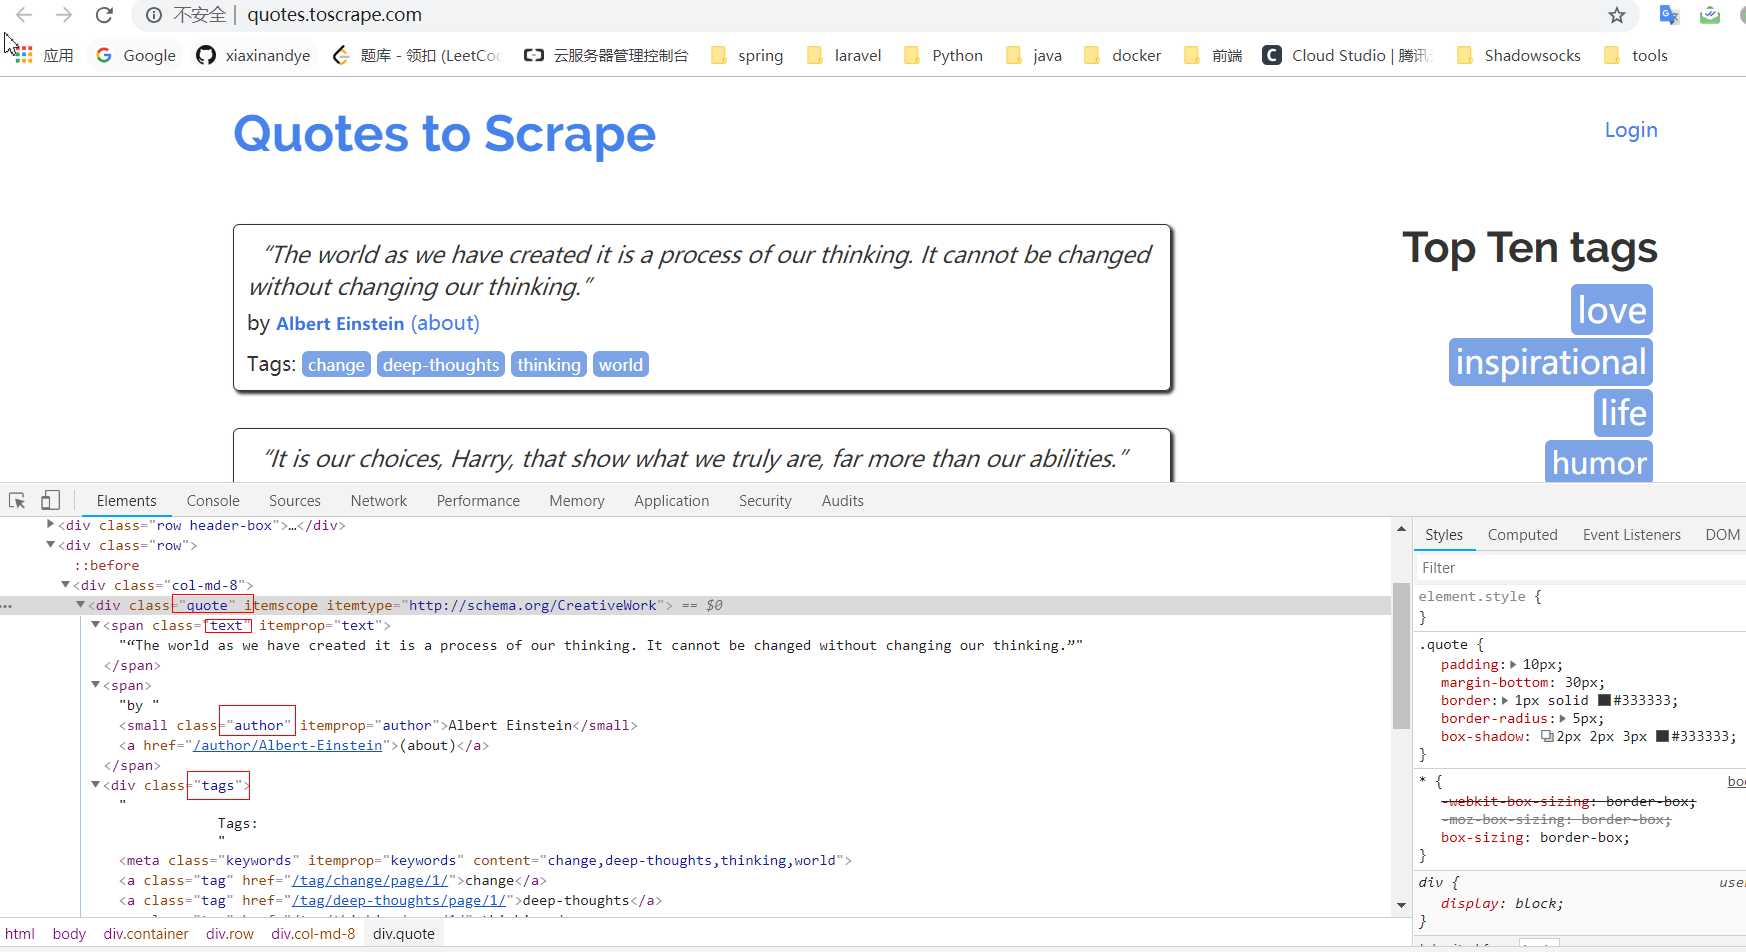Open the spring bookmark folder
Viewport: 1746px width, 952px height.
(747, 55)
